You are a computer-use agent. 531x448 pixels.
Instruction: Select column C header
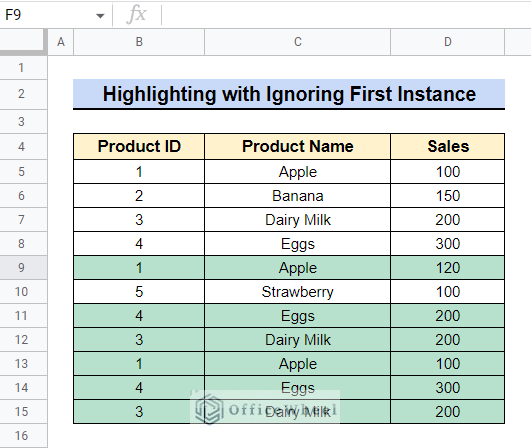point(297,42)
